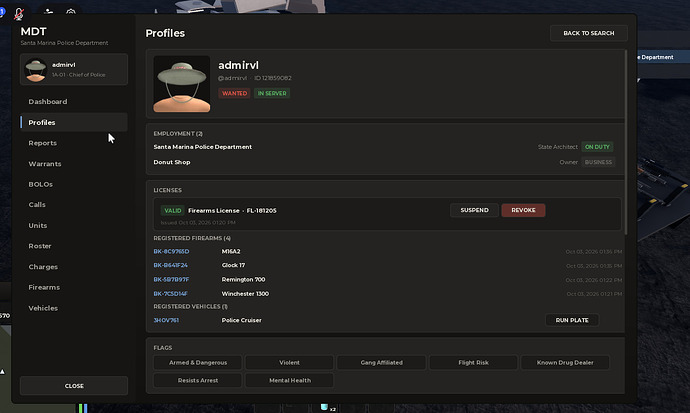Click the admirvl Chief of Police card
This screenshot has width=690, height=413.
(74, 69)
